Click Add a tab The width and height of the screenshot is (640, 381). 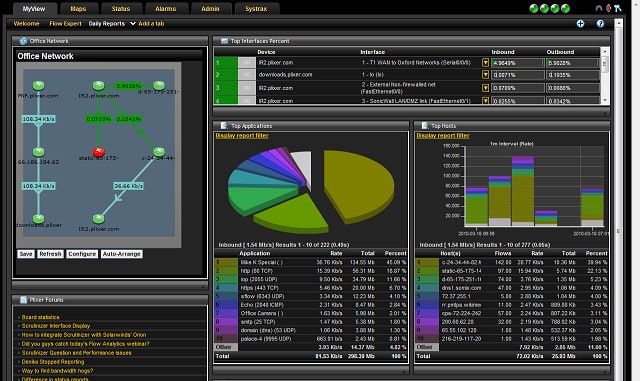[x=151, y=24]
